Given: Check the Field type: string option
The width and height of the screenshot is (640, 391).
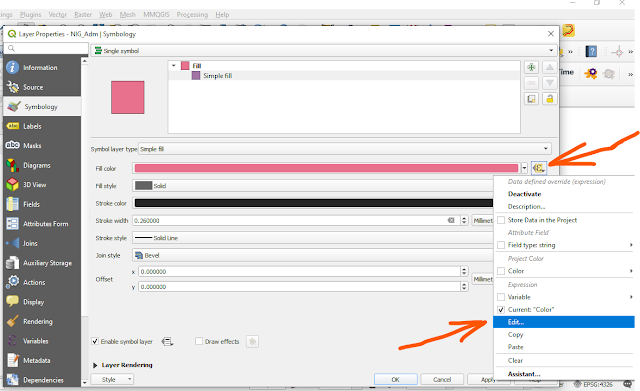Looking at the screenshot, I should tap(501, 245).
